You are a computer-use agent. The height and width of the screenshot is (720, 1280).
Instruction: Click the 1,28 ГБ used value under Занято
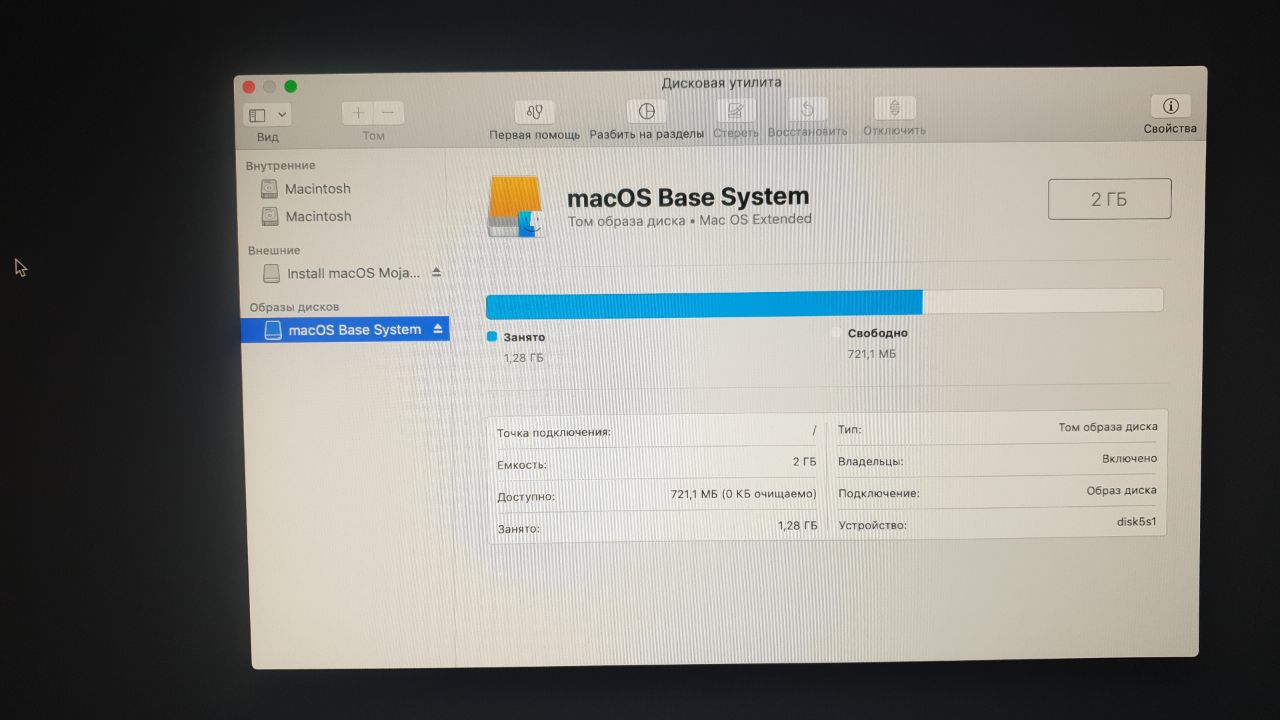pyautogui.click(x=524, y=357)
